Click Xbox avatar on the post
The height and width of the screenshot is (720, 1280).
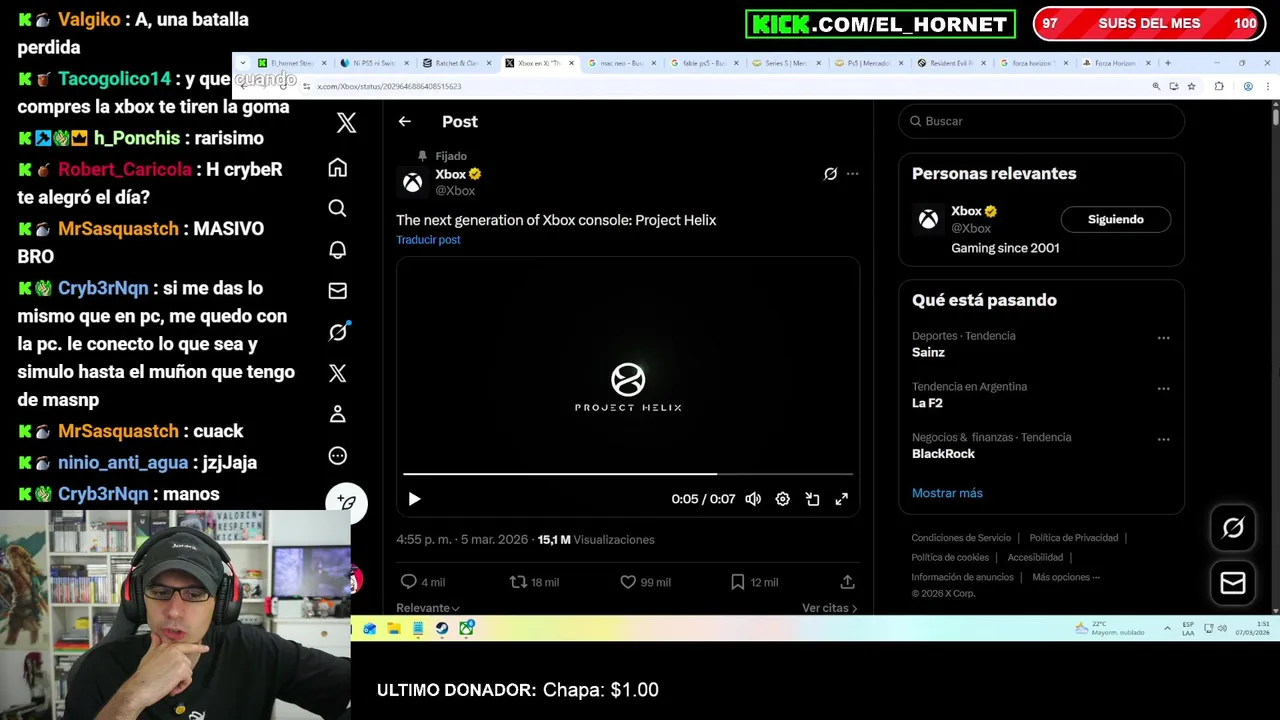click(x=412, y=182)
